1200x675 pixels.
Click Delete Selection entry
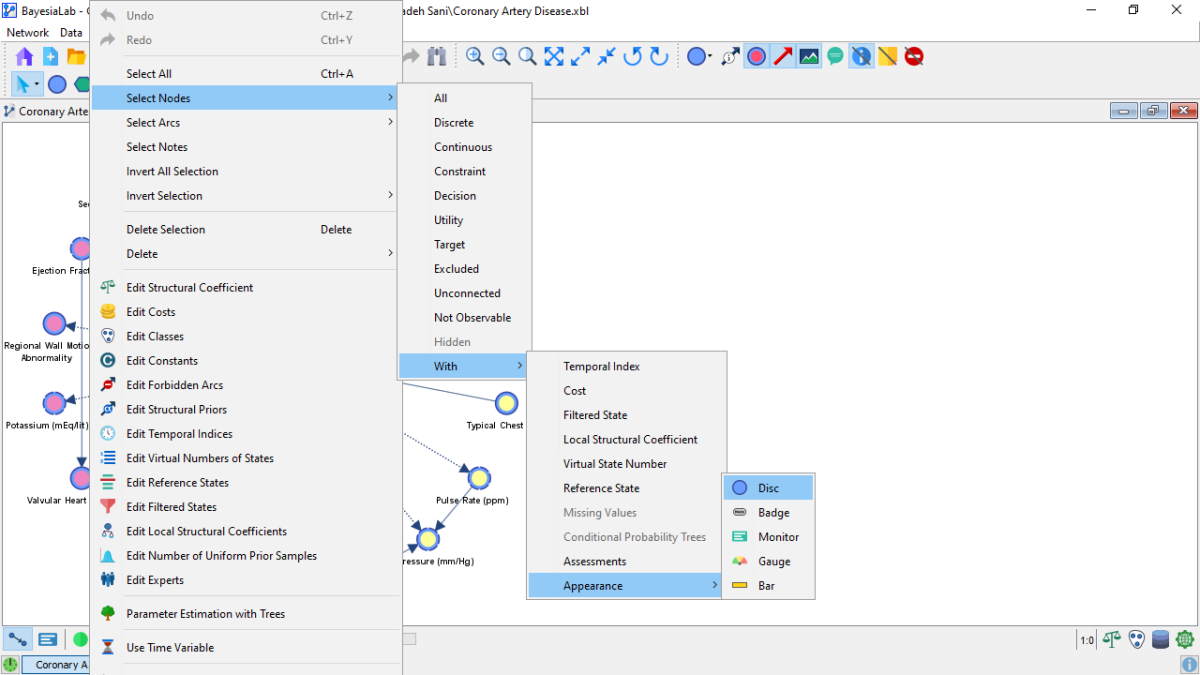click(x=246, y=229)
